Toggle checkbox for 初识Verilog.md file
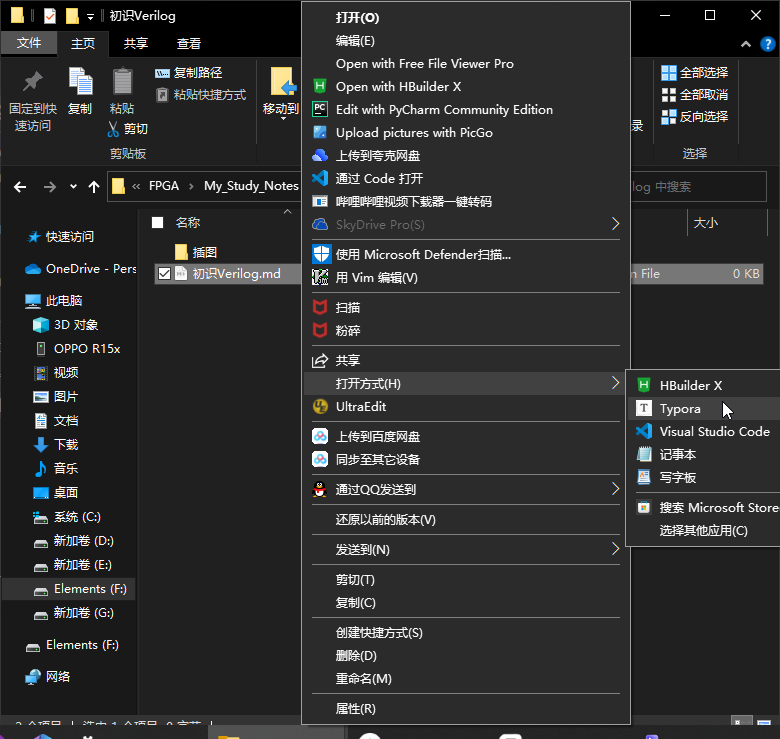Screen dimensions: 780x739 click(x=164, y=274)
